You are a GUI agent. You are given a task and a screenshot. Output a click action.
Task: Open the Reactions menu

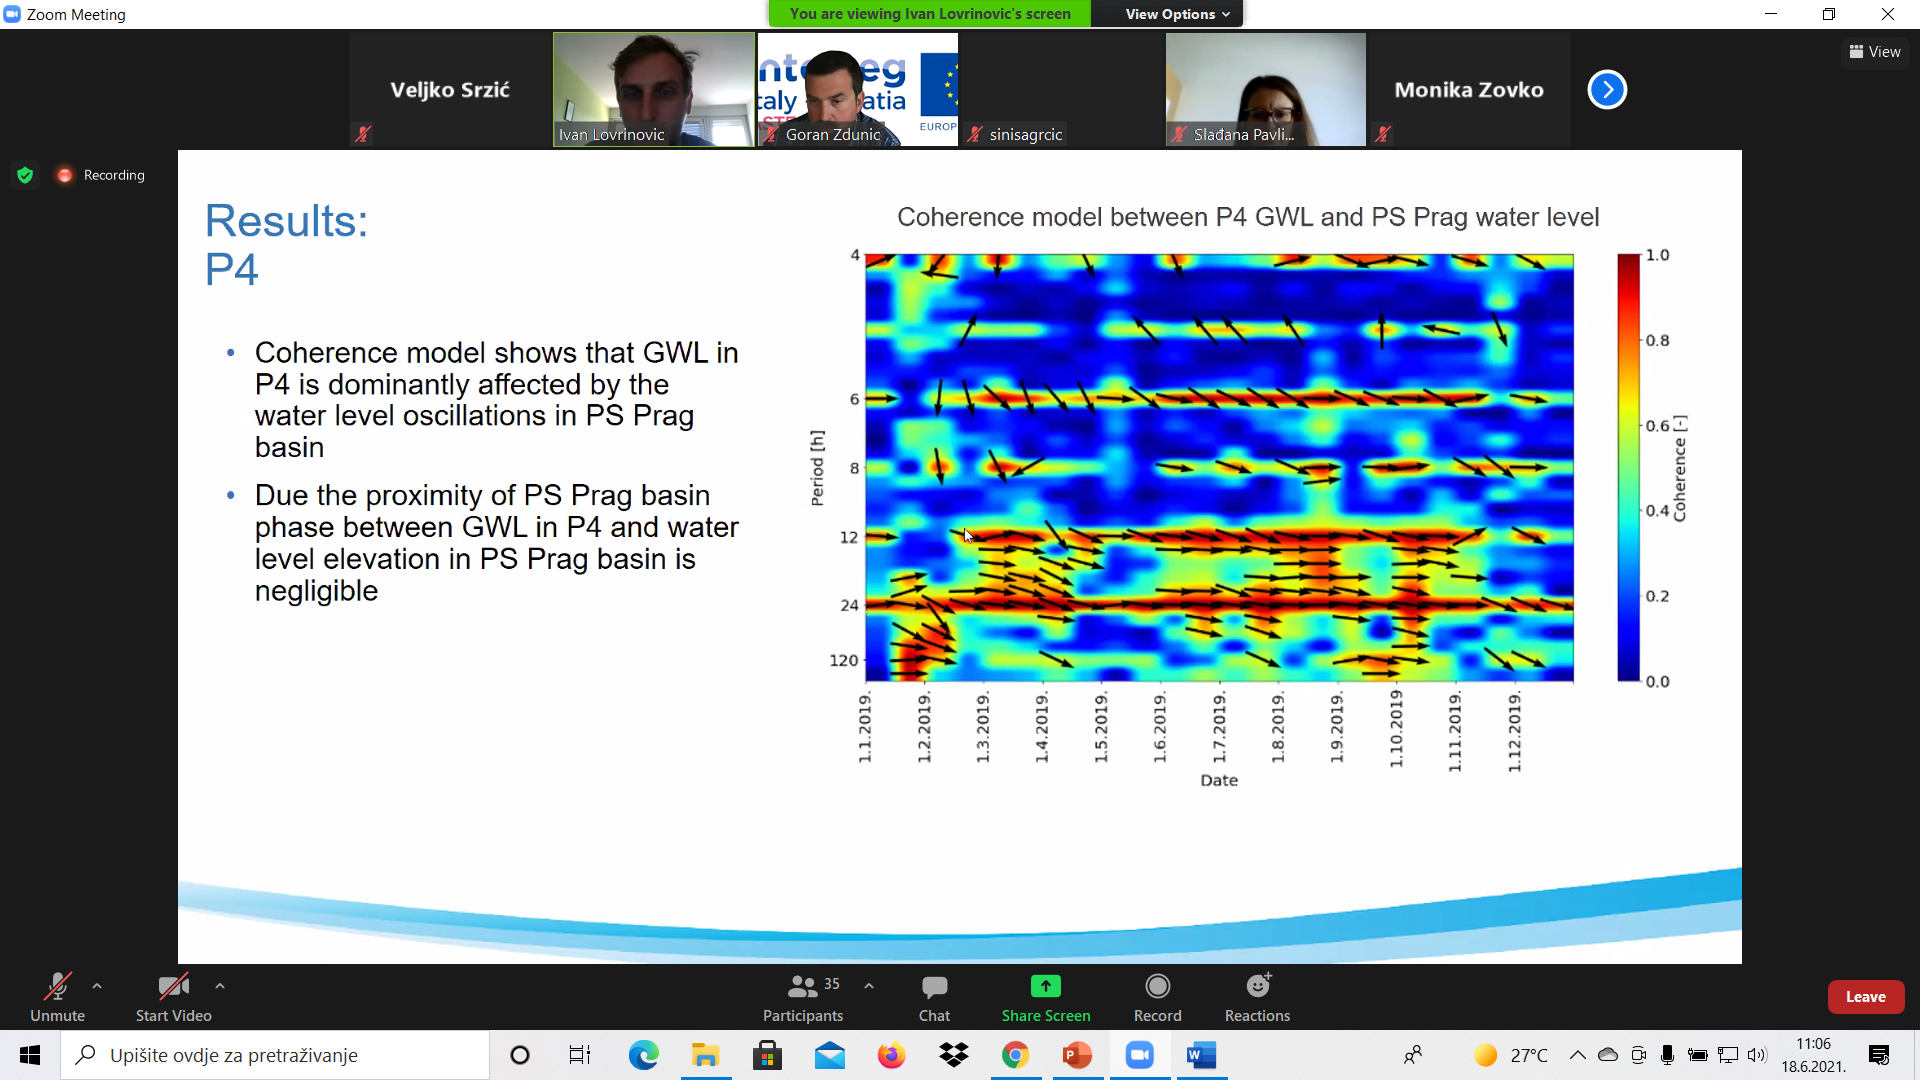tap(1257, 997)
